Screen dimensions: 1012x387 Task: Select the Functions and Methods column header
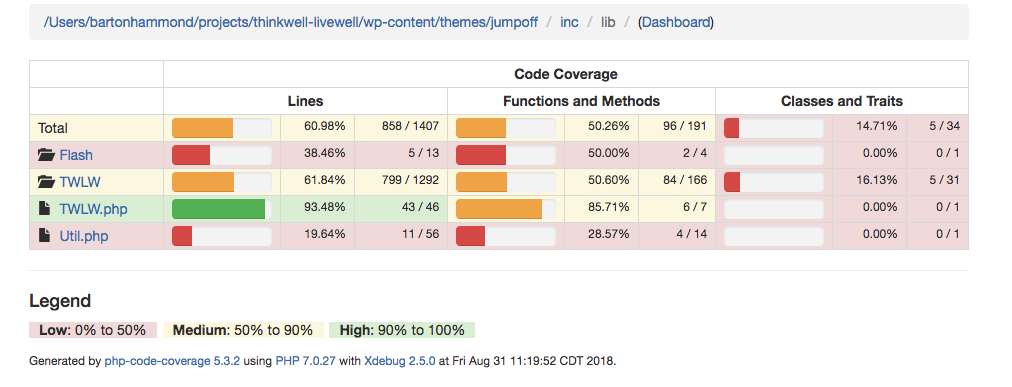[582, 101]
